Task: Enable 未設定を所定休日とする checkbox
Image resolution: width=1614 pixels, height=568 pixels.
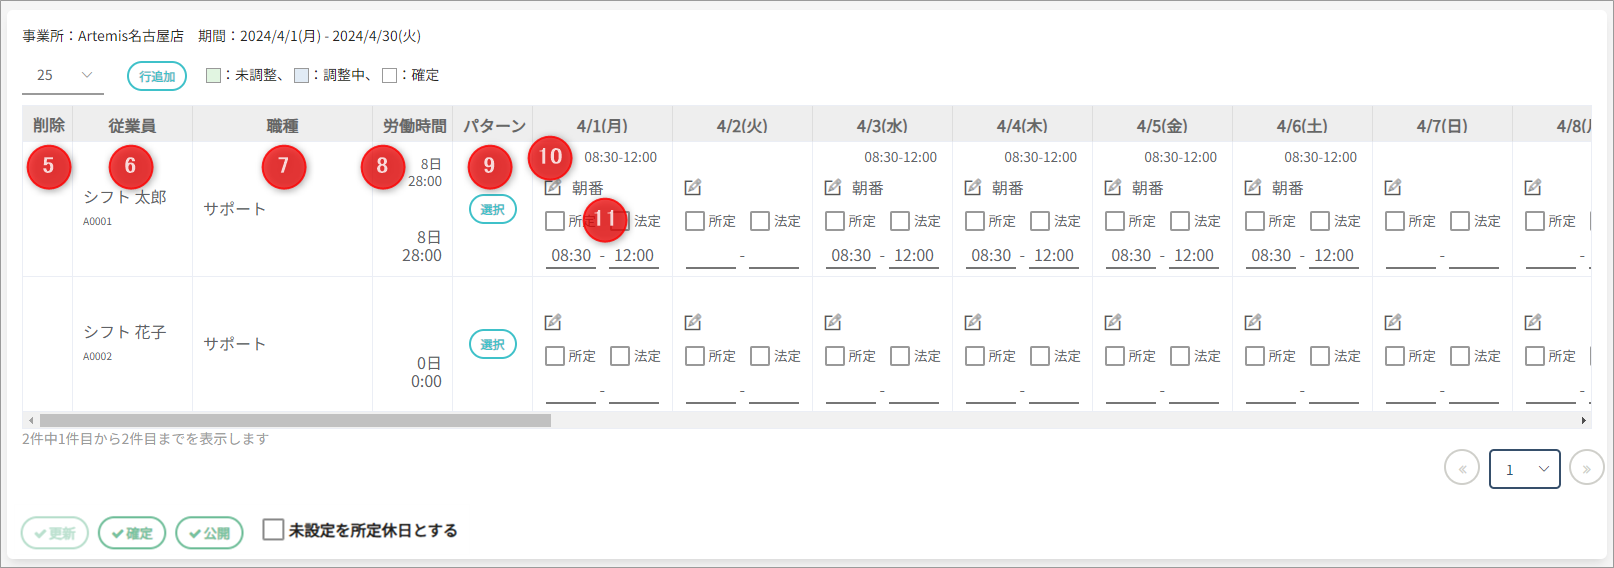Action: coord(273,530)
